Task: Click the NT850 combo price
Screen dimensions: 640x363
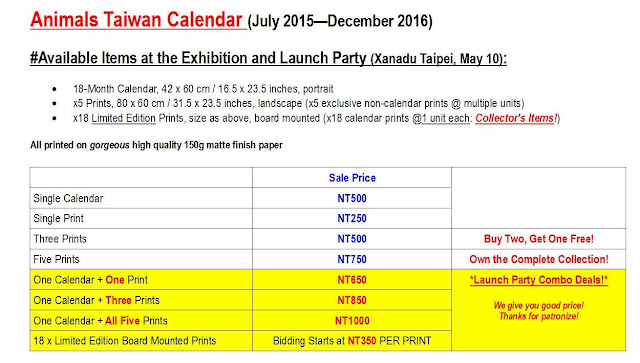Action: coord(352,301)
